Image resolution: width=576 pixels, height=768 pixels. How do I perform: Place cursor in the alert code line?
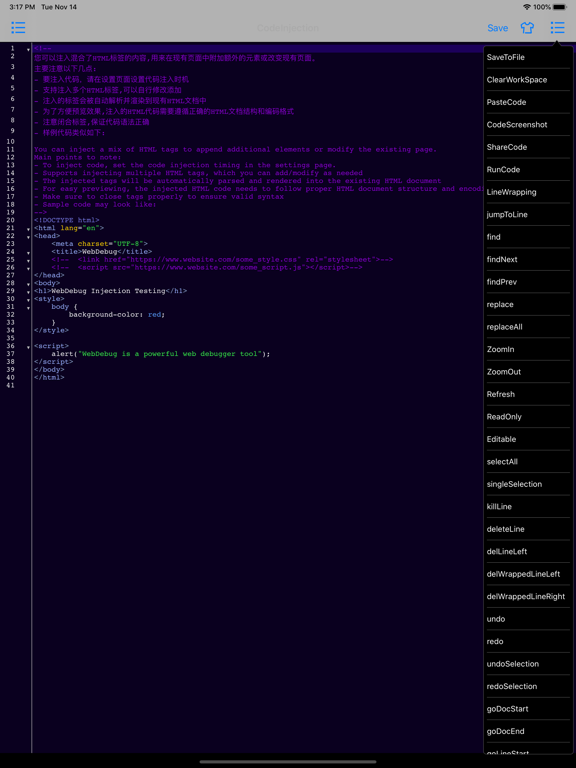(161, 354)
